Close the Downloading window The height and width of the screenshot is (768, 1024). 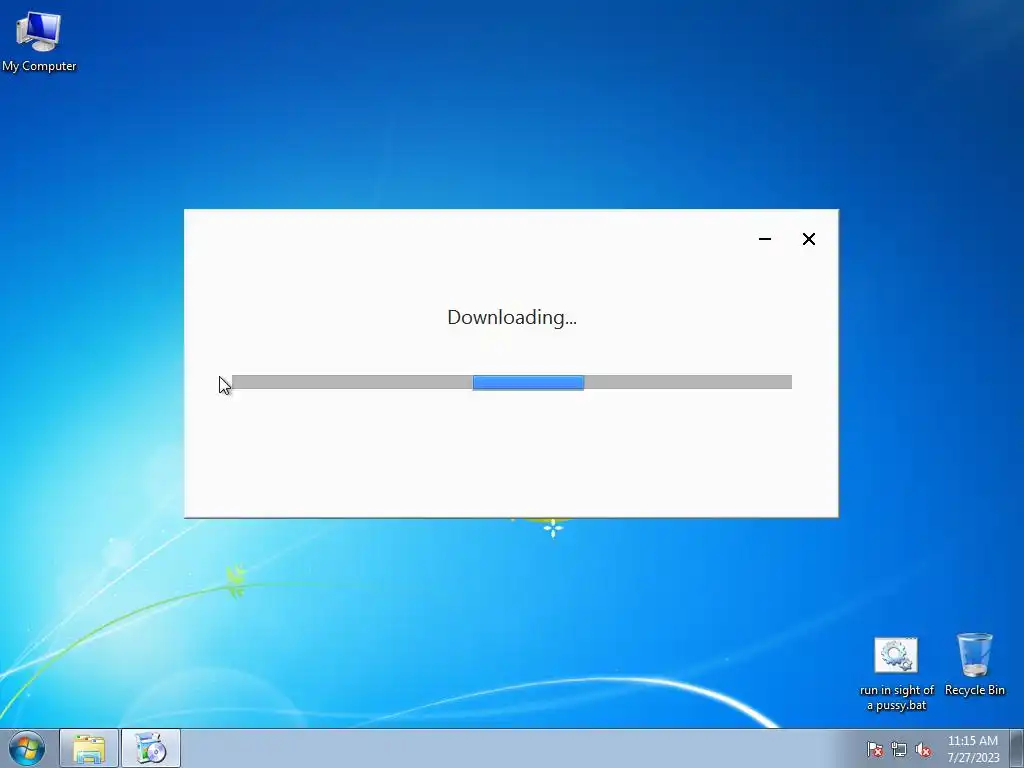click(x=808, y=239)
